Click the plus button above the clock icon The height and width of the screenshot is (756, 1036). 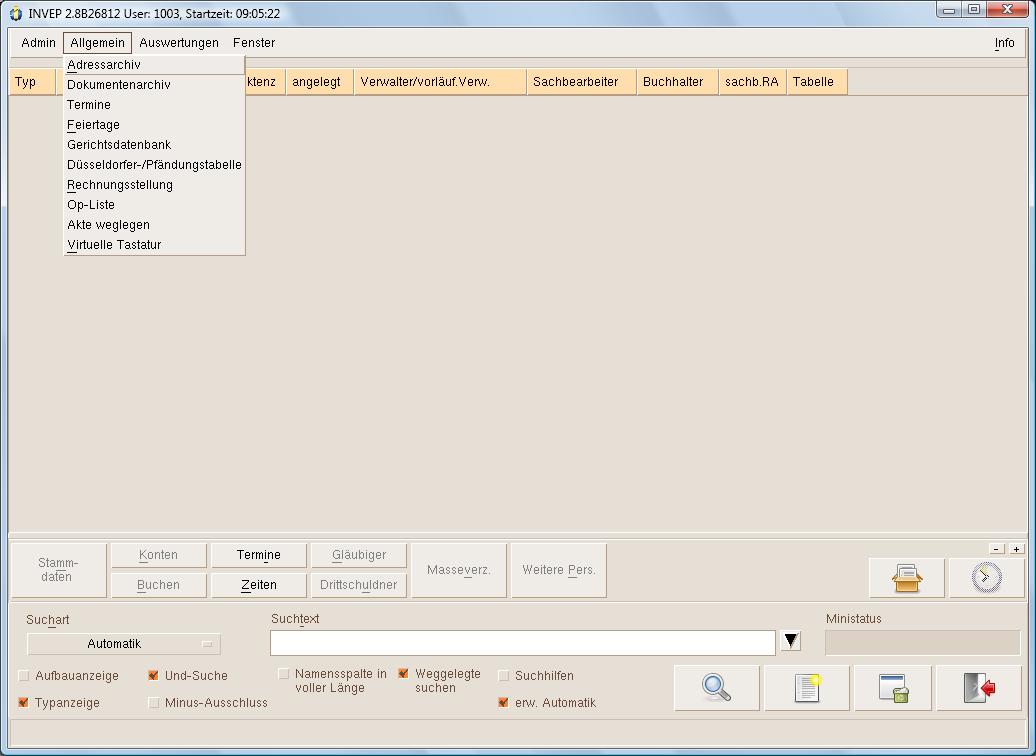coord(1016,549)
